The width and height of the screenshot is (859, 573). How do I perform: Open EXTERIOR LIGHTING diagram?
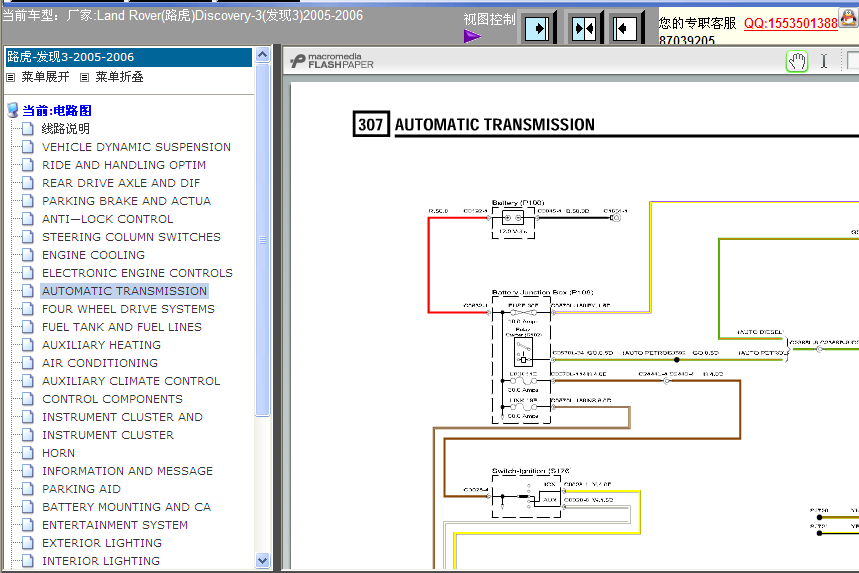pyautogui.click(x=102, y=543)
